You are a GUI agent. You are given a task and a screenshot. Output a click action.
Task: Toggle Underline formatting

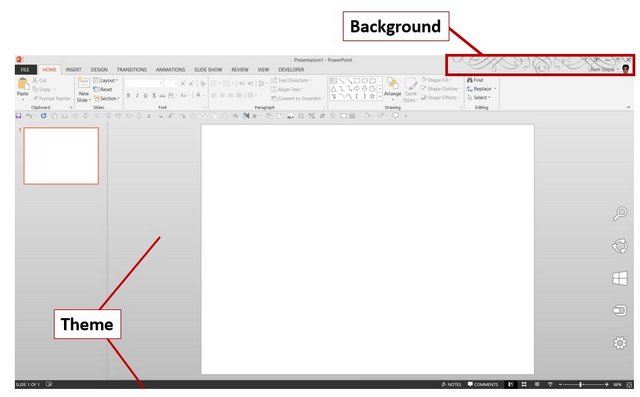point(145,95)
